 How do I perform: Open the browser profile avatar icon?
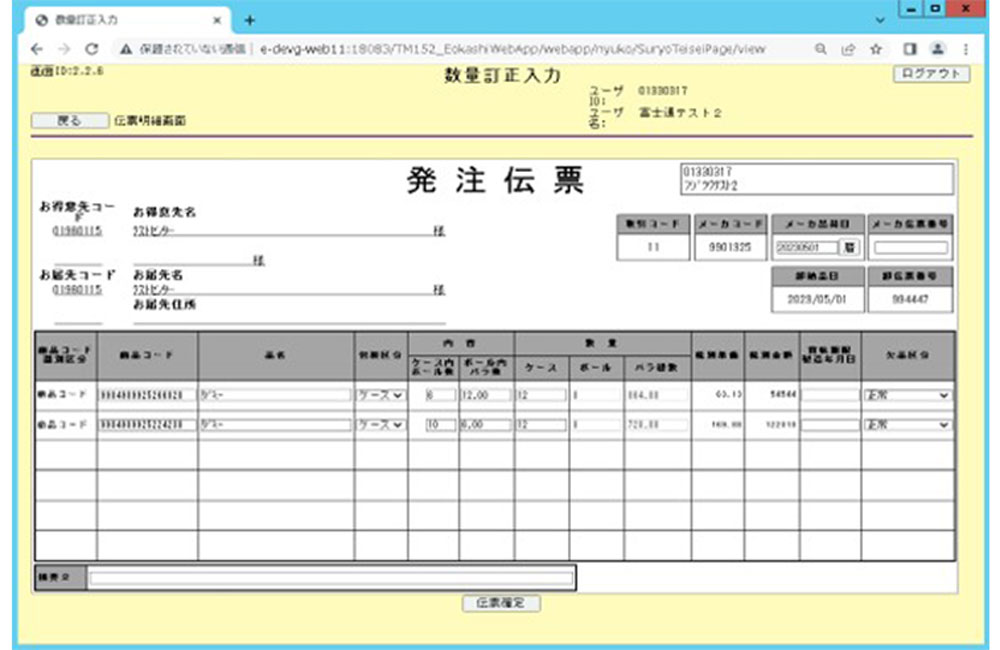click(x=938, y=49)
